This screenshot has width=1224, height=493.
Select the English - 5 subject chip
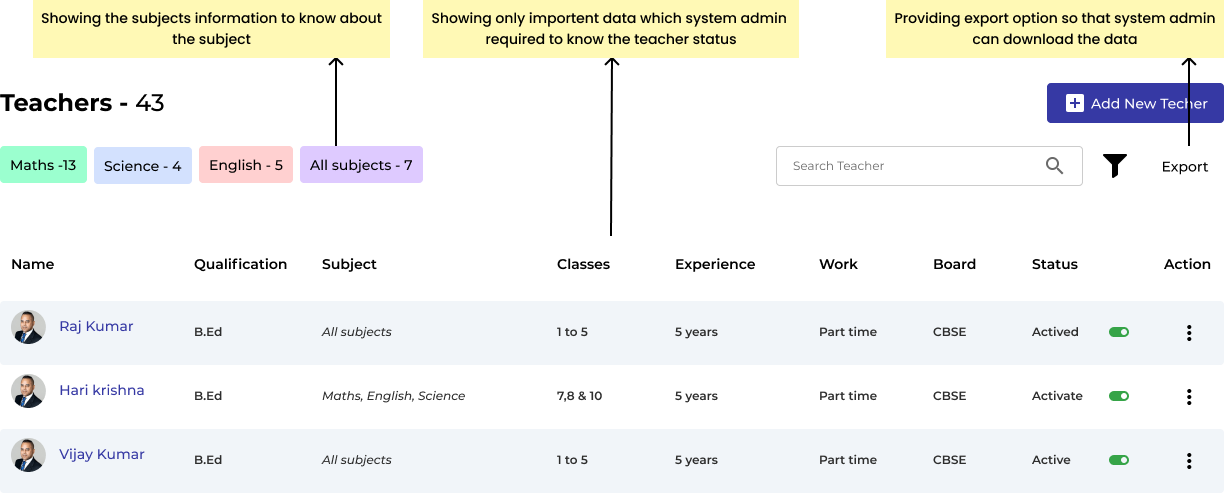(x=246, y=165)
